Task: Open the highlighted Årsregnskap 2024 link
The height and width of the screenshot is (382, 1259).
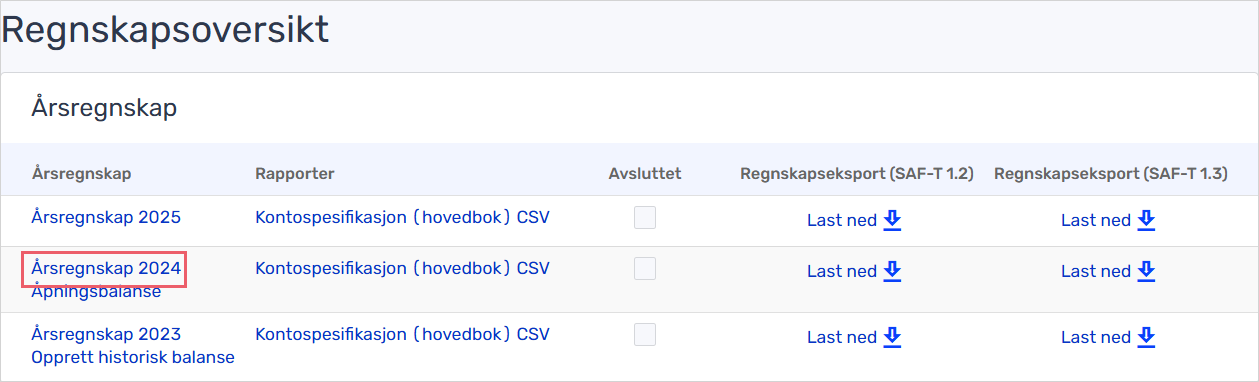Action: click(x=106, y=268)
